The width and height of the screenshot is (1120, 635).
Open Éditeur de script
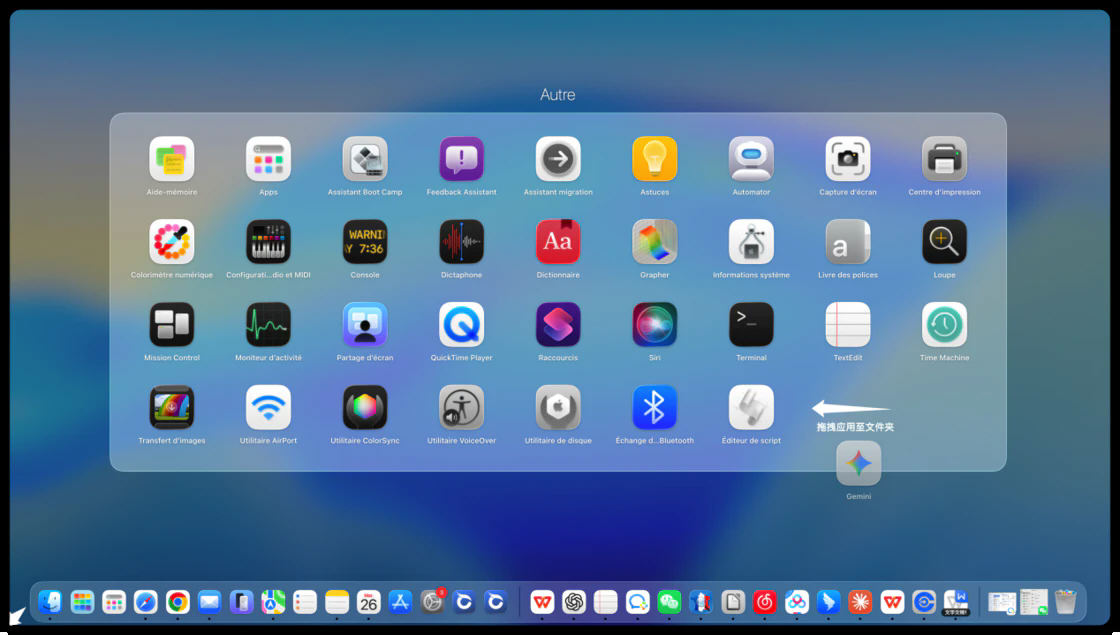point(751,407)
